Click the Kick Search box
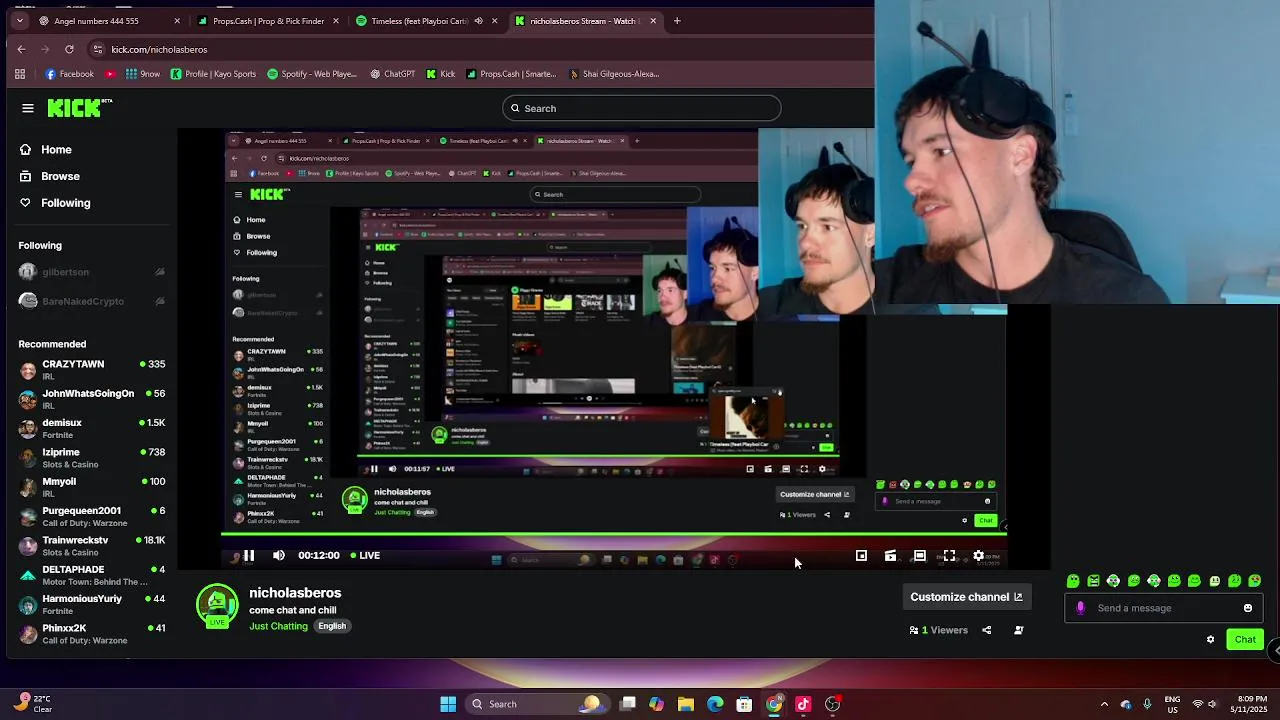 pyautogui.click(x=642, y=108)
